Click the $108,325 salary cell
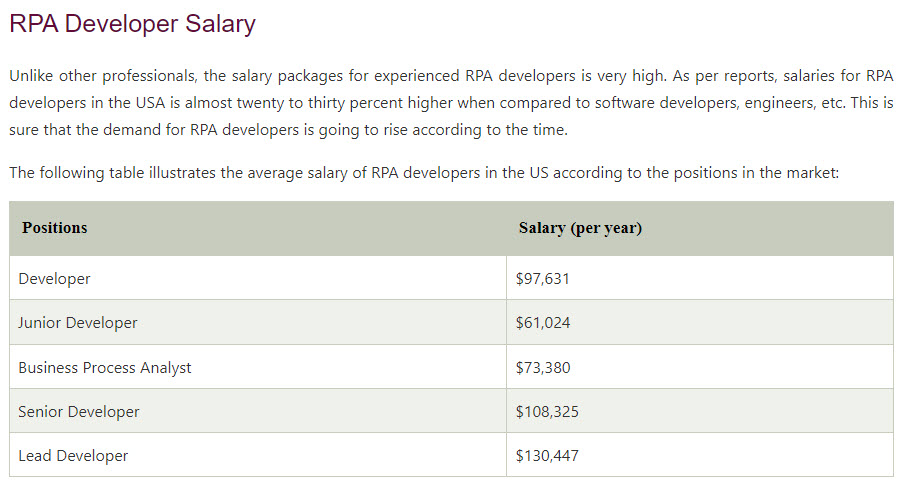Screen dimensions: 897x485 tap(546, 411)
